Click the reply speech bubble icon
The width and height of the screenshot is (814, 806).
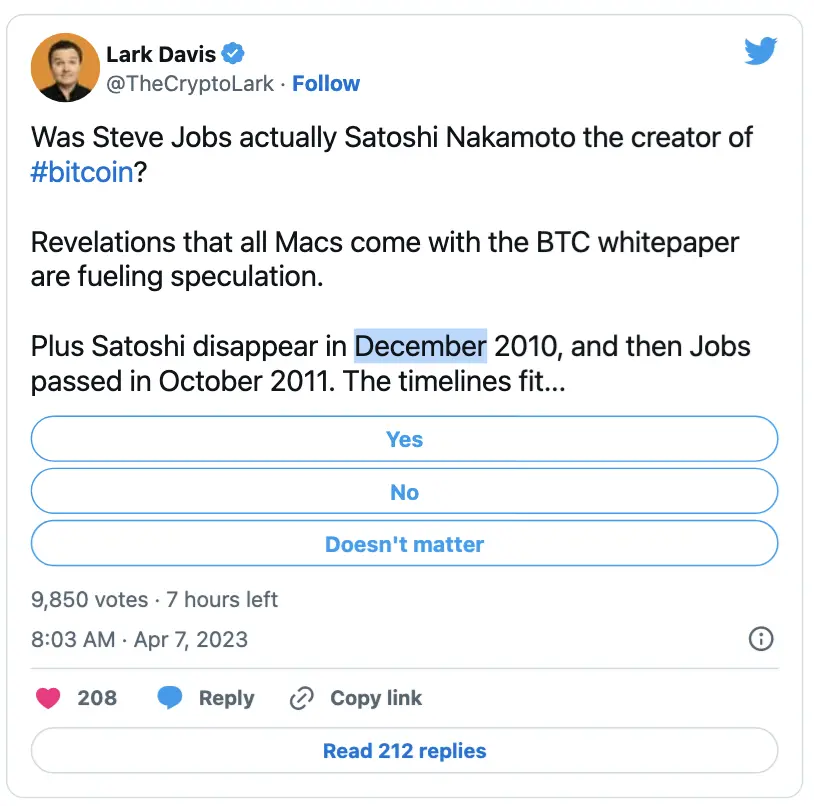[170, 698]
